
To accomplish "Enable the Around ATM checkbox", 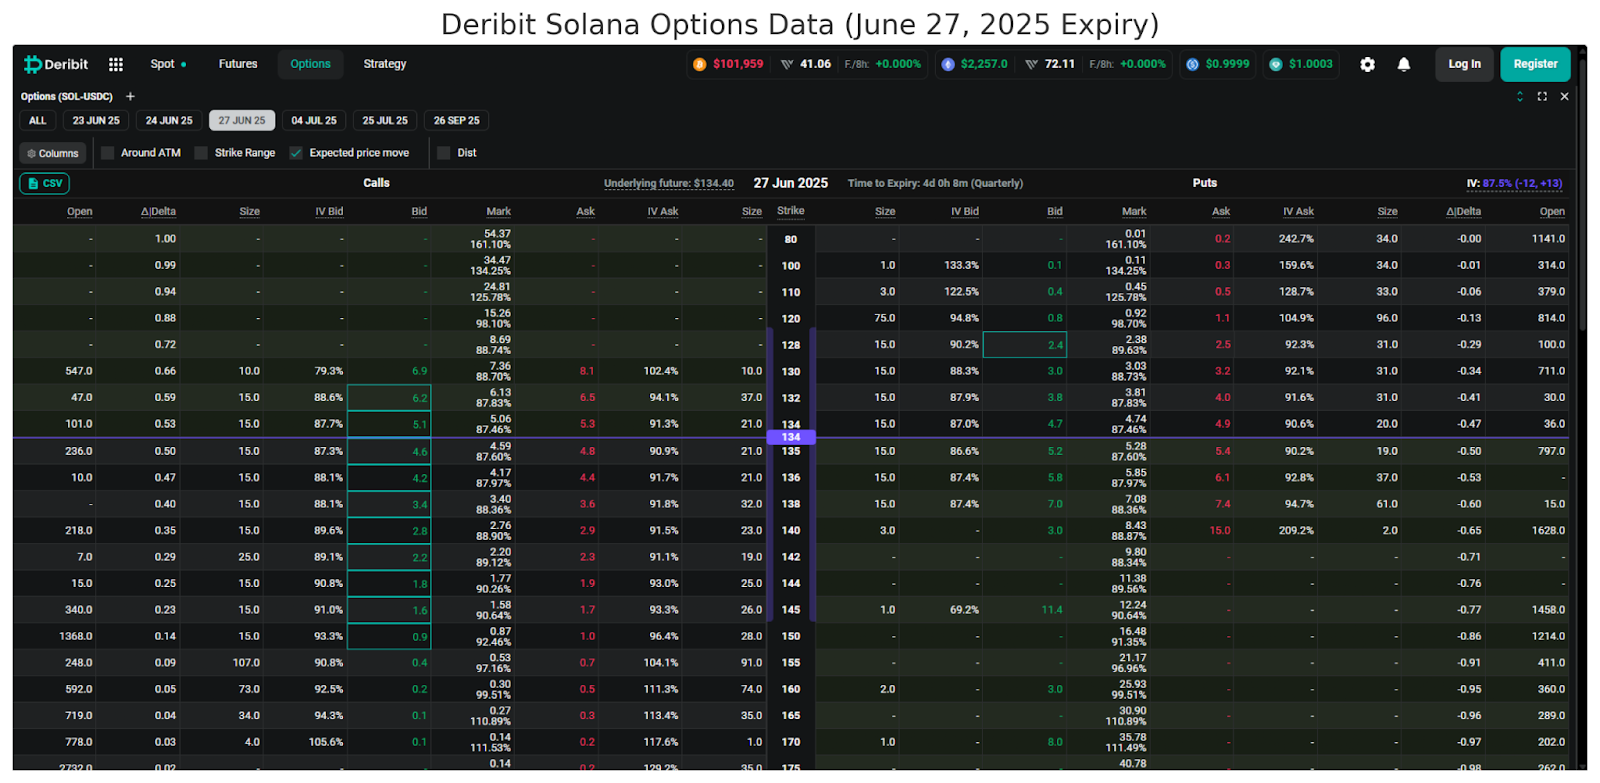I will (108, 153).
